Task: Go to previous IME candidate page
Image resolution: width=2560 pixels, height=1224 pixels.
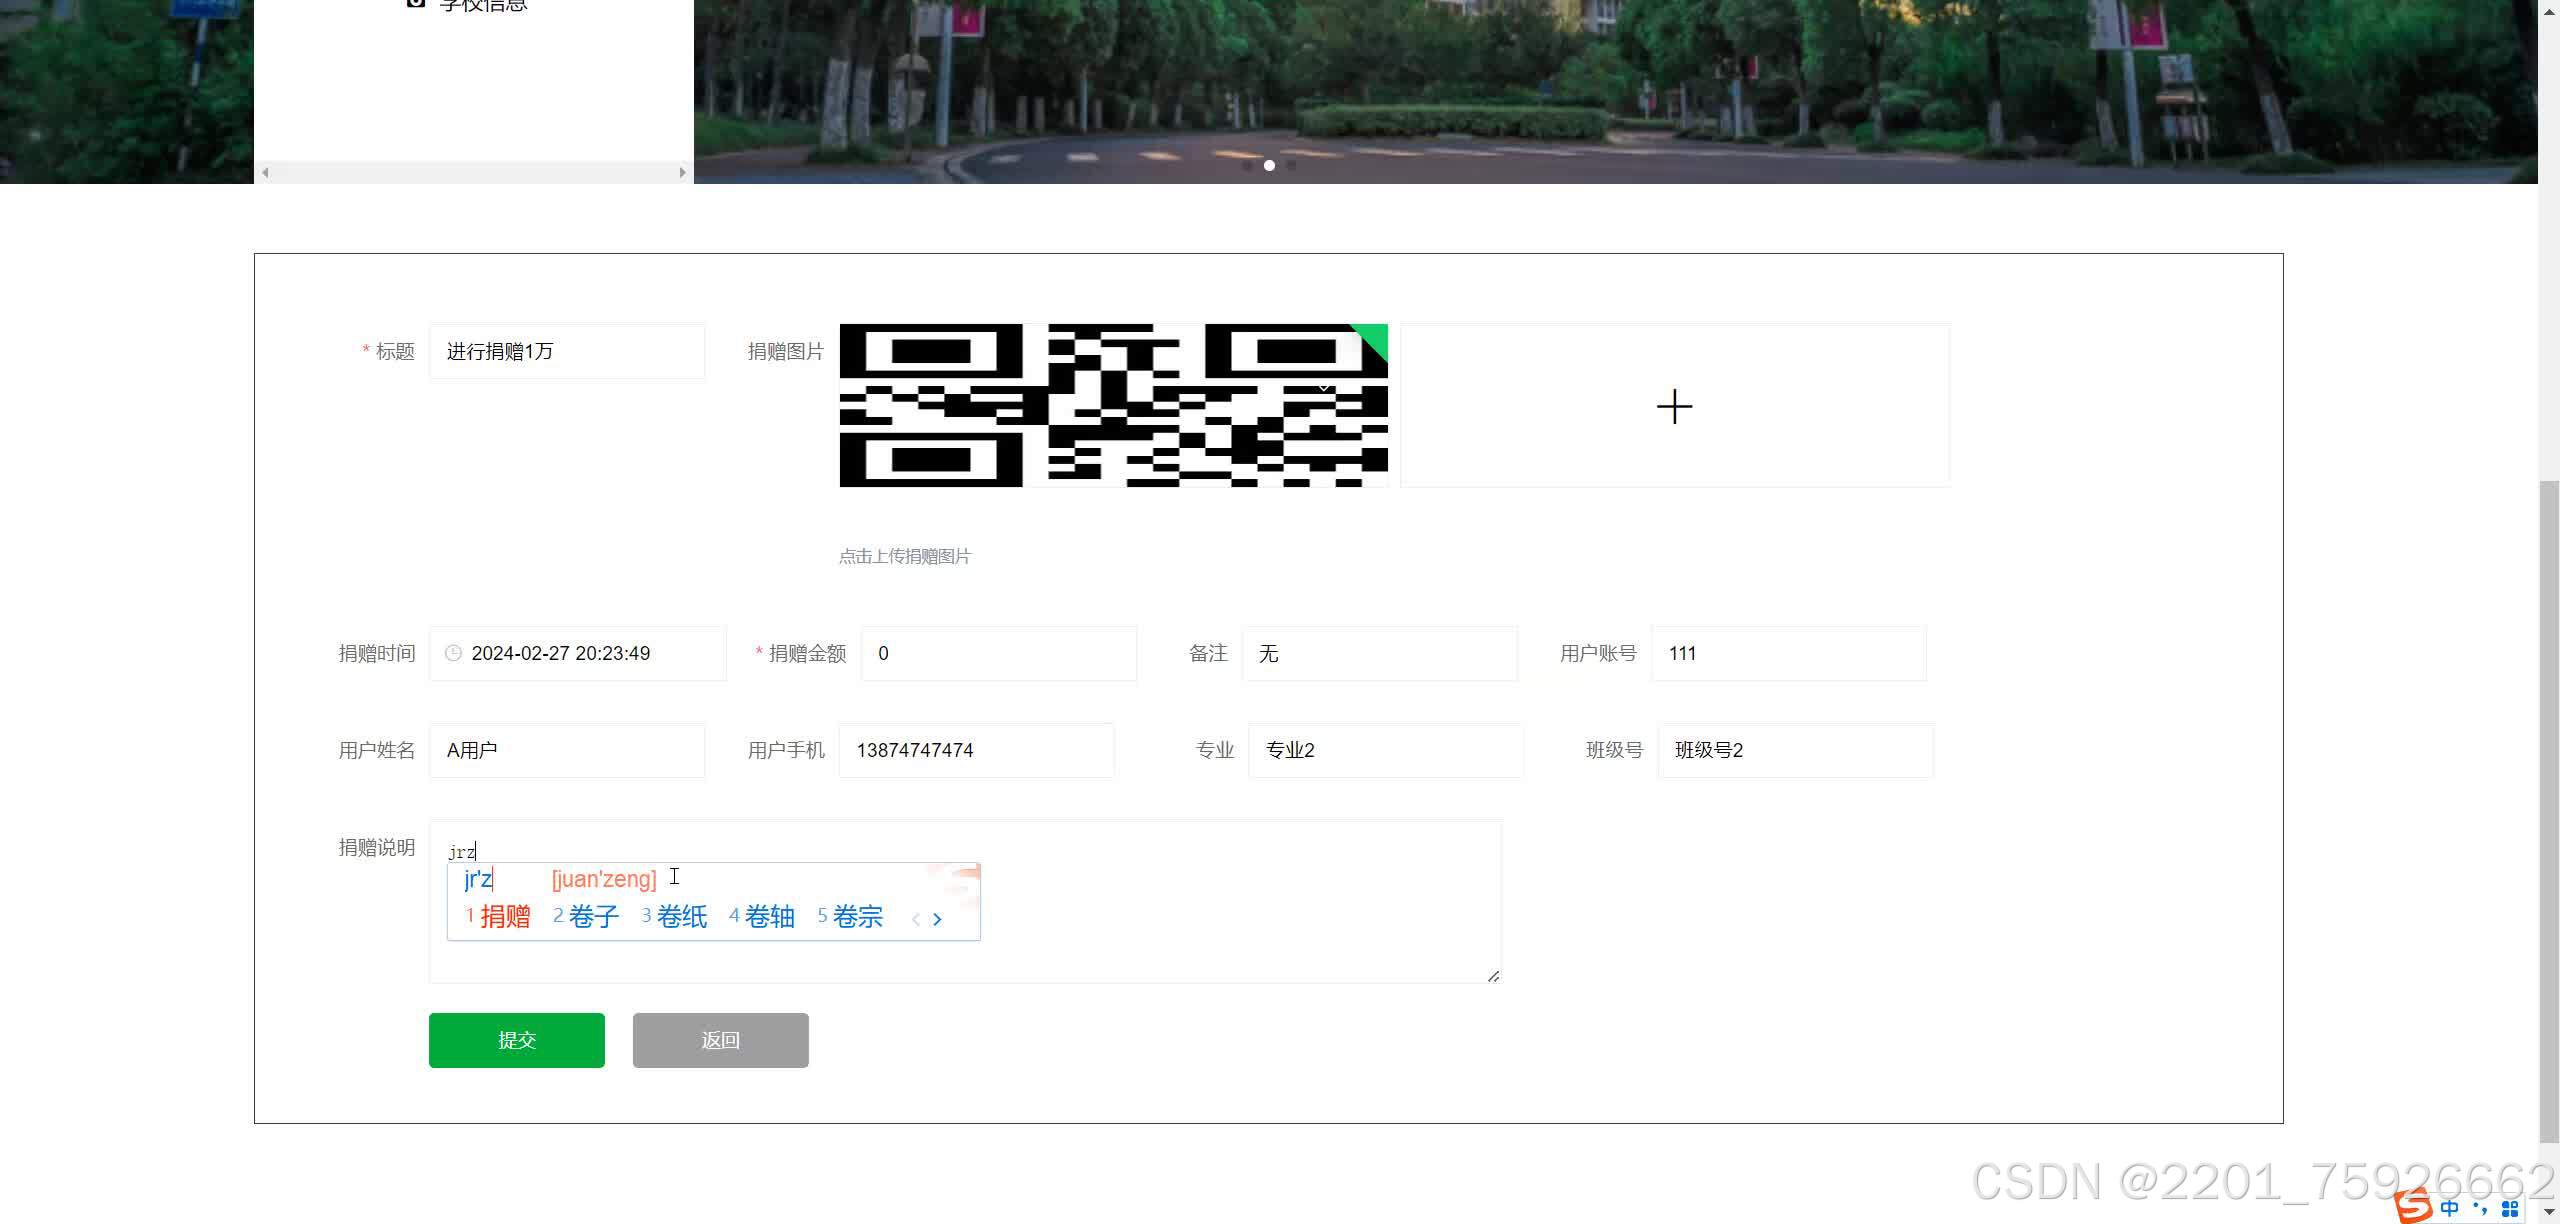Action: 915,919
